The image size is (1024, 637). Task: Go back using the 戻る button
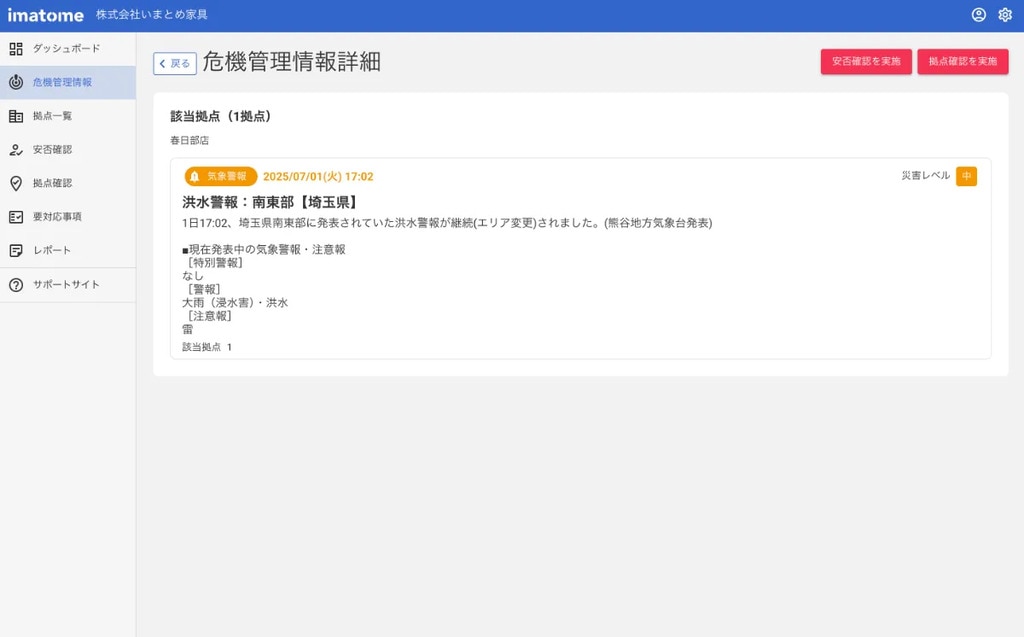click(x=175, y=63)
